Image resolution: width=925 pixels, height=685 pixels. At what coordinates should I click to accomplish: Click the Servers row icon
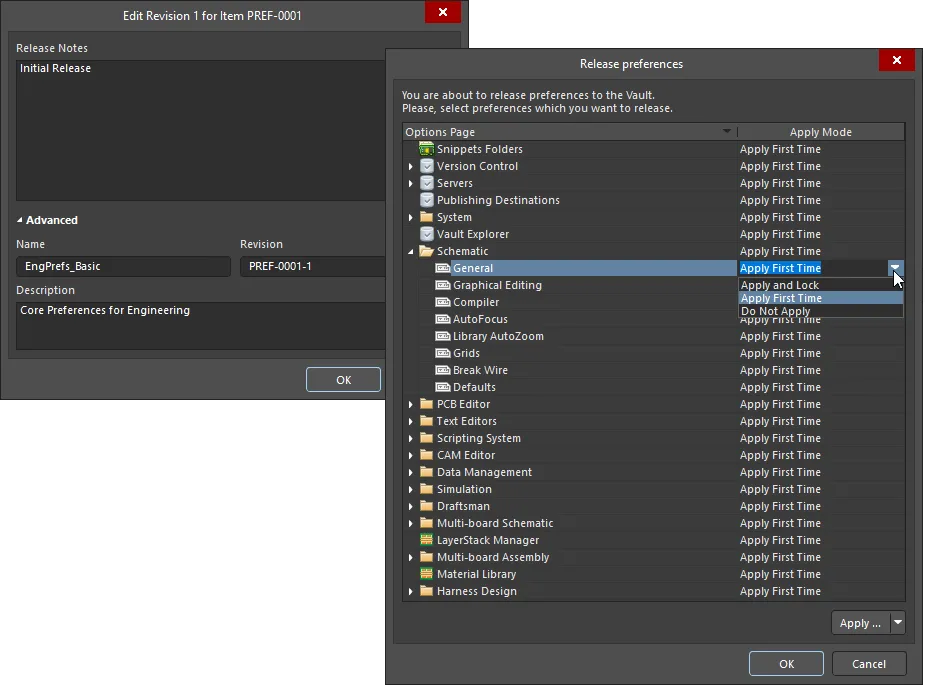[x=427, y=183]
